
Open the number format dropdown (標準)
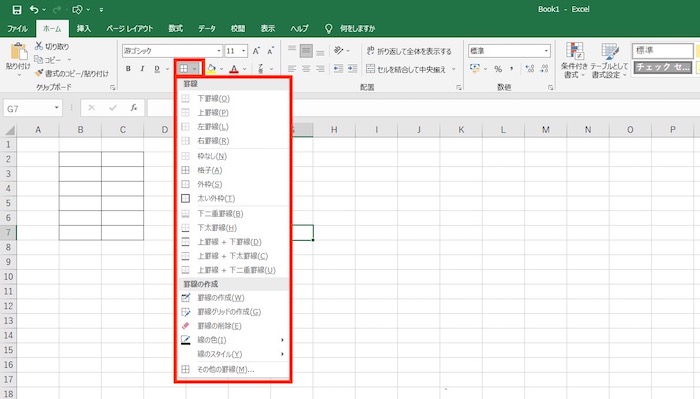click(x=546, y=51)
